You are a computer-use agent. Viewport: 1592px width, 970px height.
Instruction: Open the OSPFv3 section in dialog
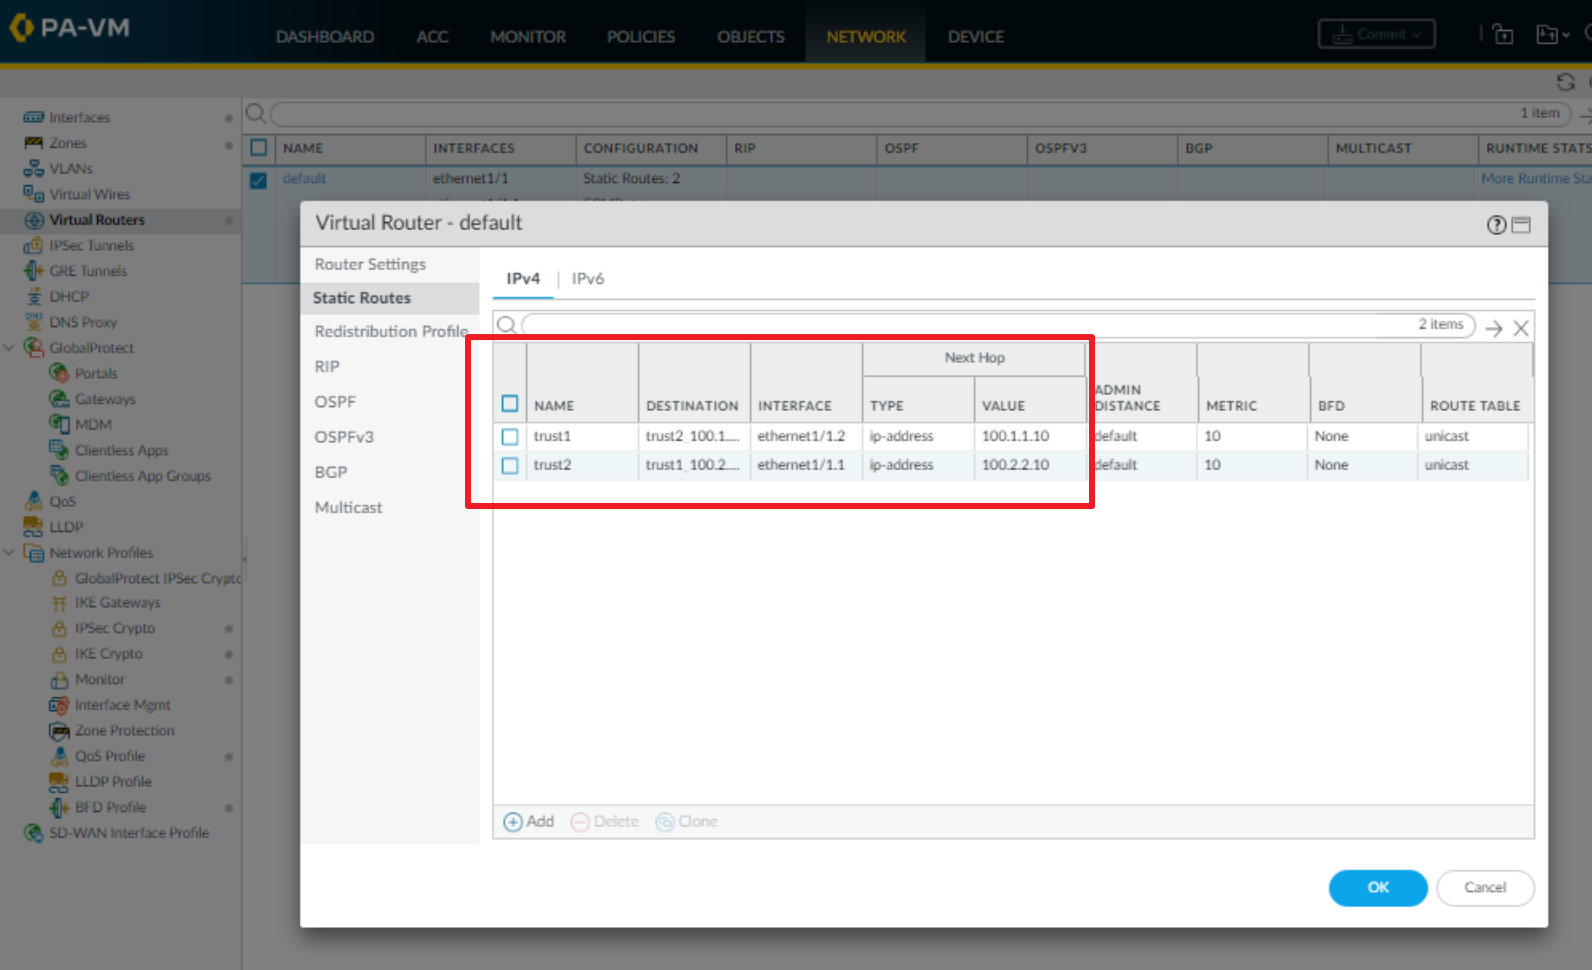click(x=344, y=437)
